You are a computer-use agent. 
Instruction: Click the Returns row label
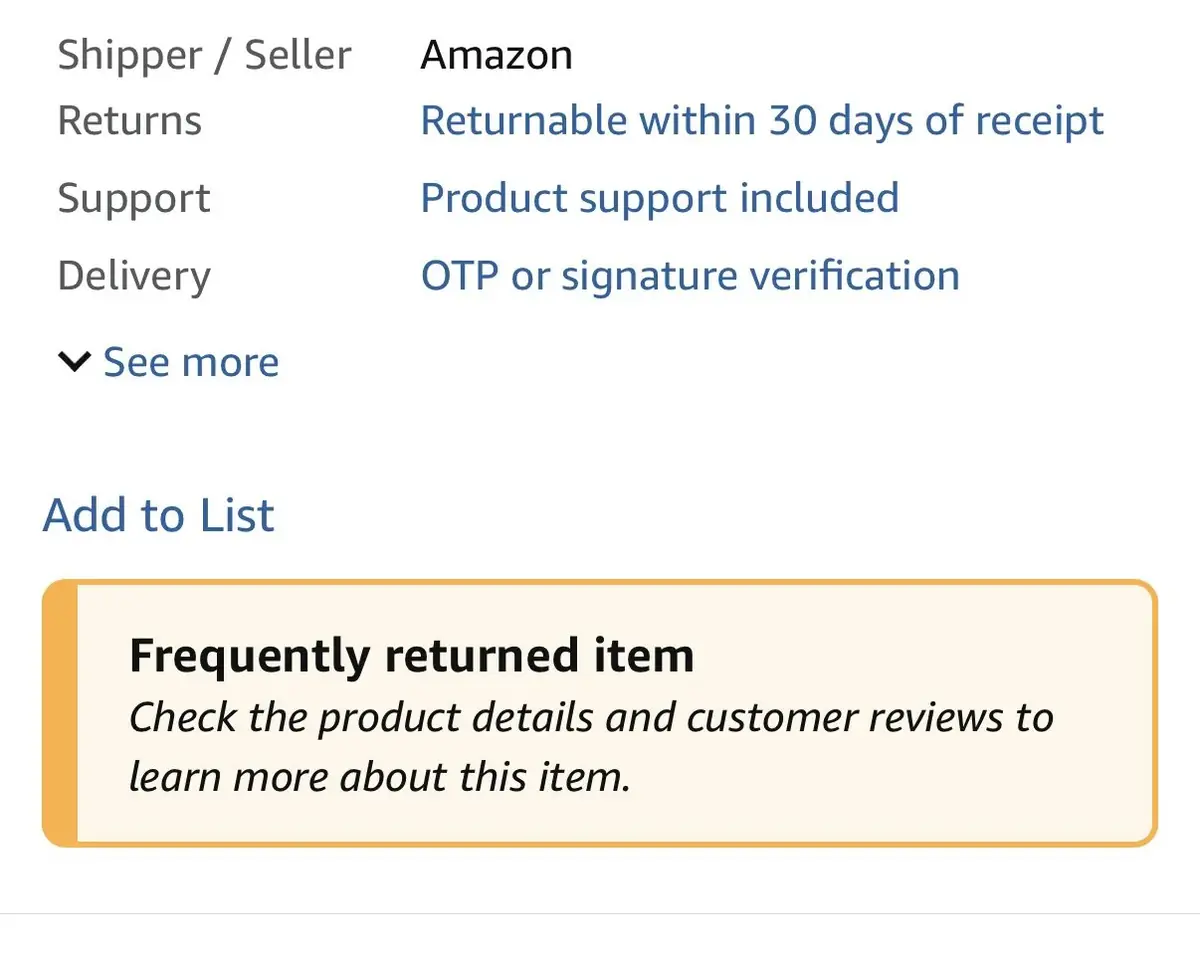[130, 120]
